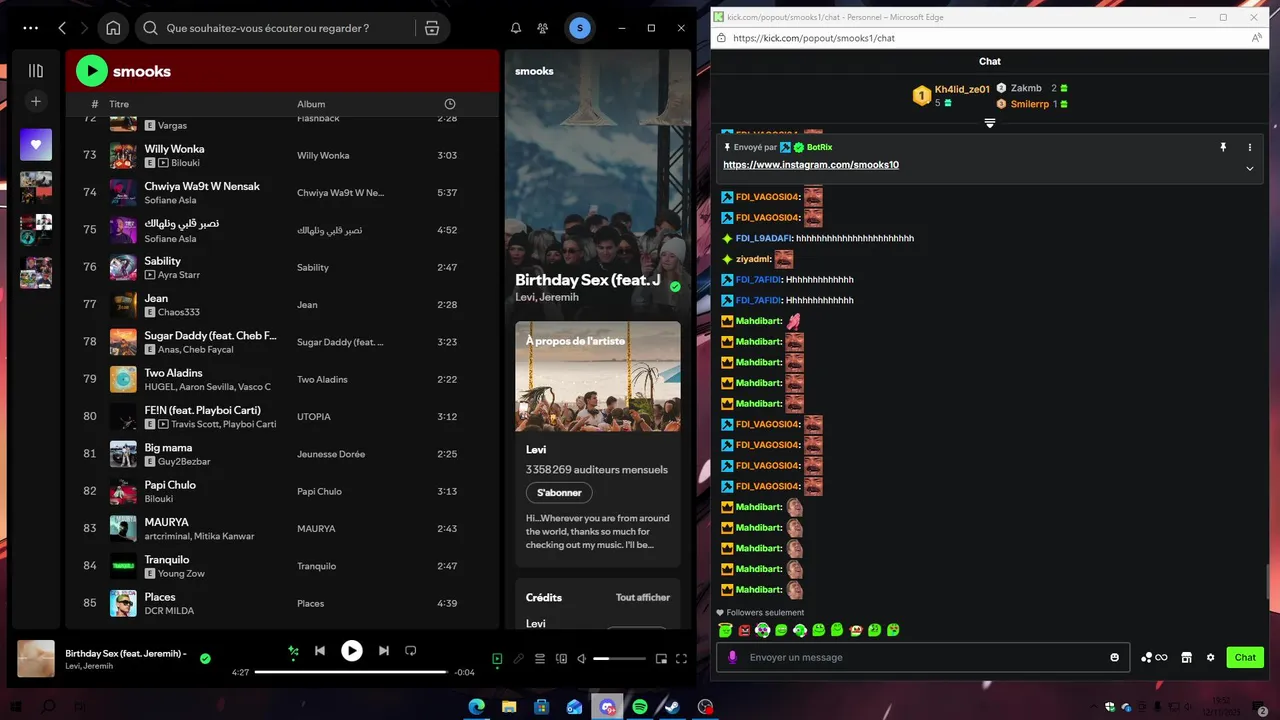Click the Tranquilo track cover thumbnail
This screenshot has height=720, width=1280.
(123, 566)
